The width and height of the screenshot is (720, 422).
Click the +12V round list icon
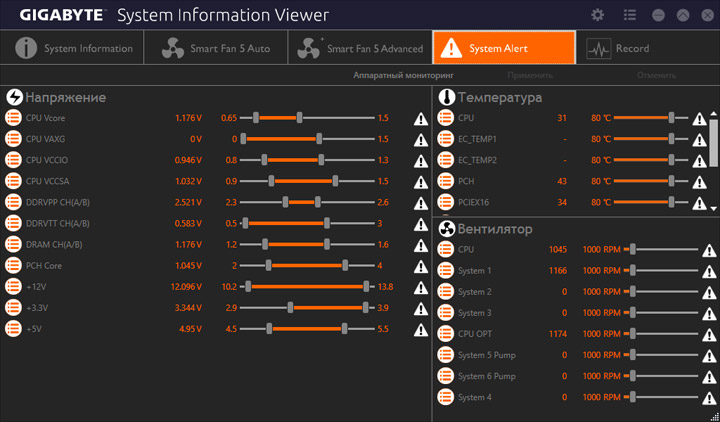pos(13,287)
